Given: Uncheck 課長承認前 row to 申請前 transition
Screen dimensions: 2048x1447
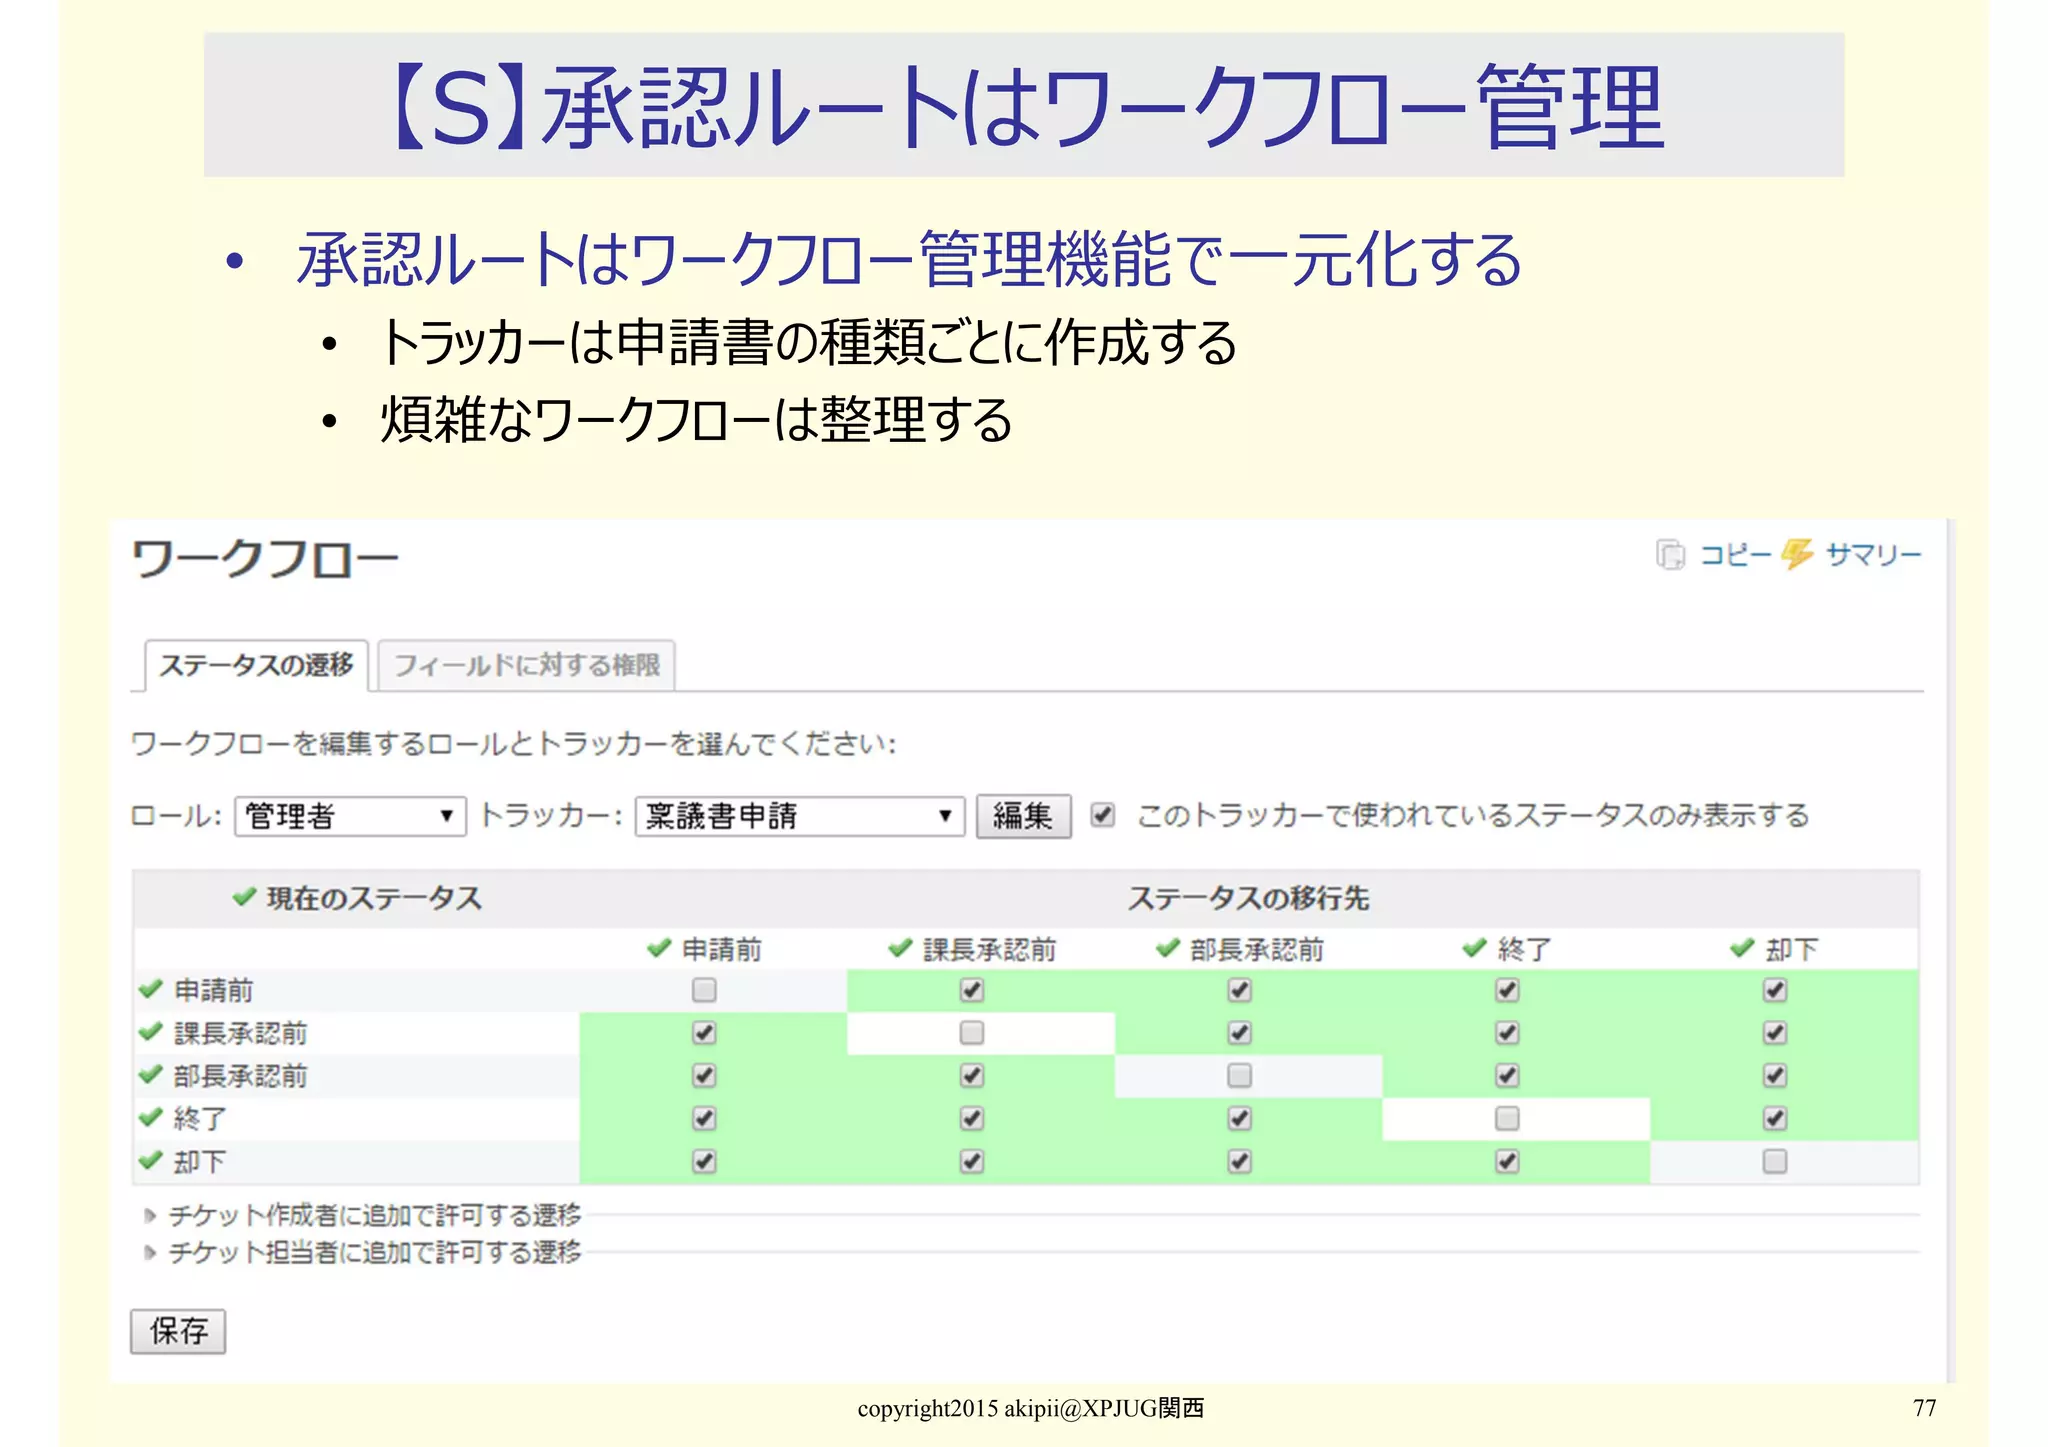Looking at the screenshot, I should [704, 1032].
